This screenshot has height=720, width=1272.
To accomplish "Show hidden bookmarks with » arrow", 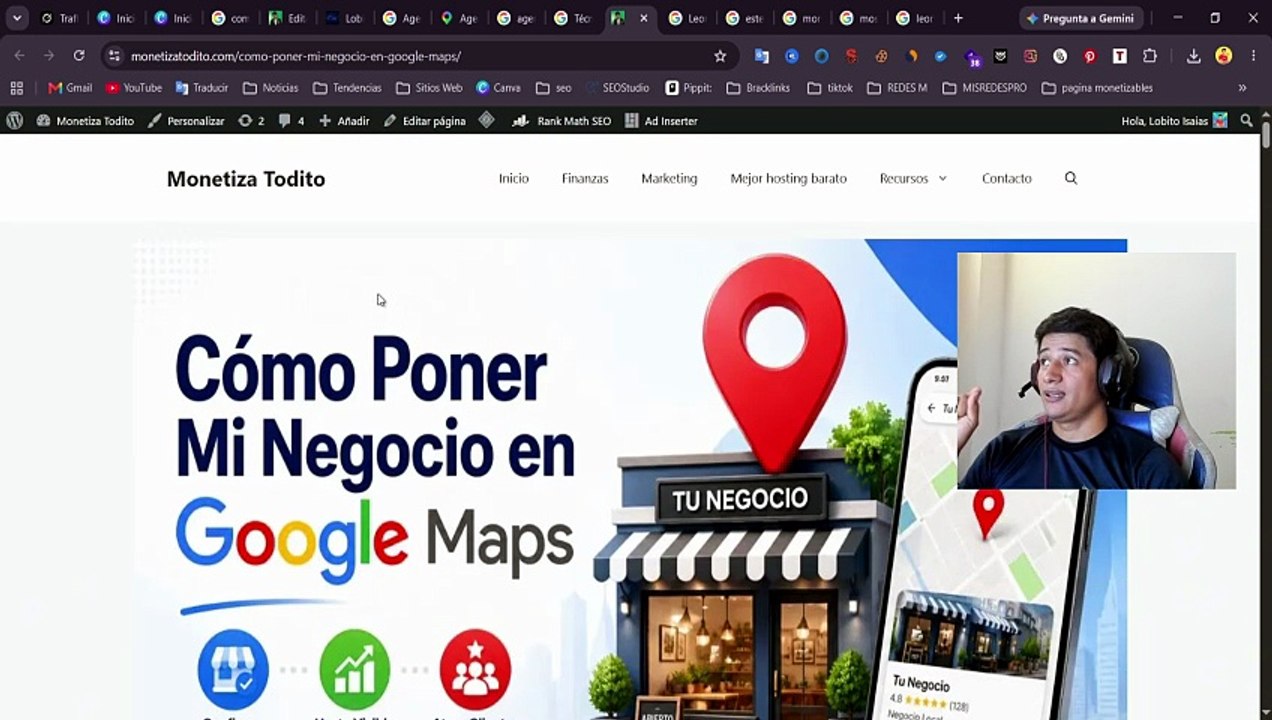I will coord(1242,88).
